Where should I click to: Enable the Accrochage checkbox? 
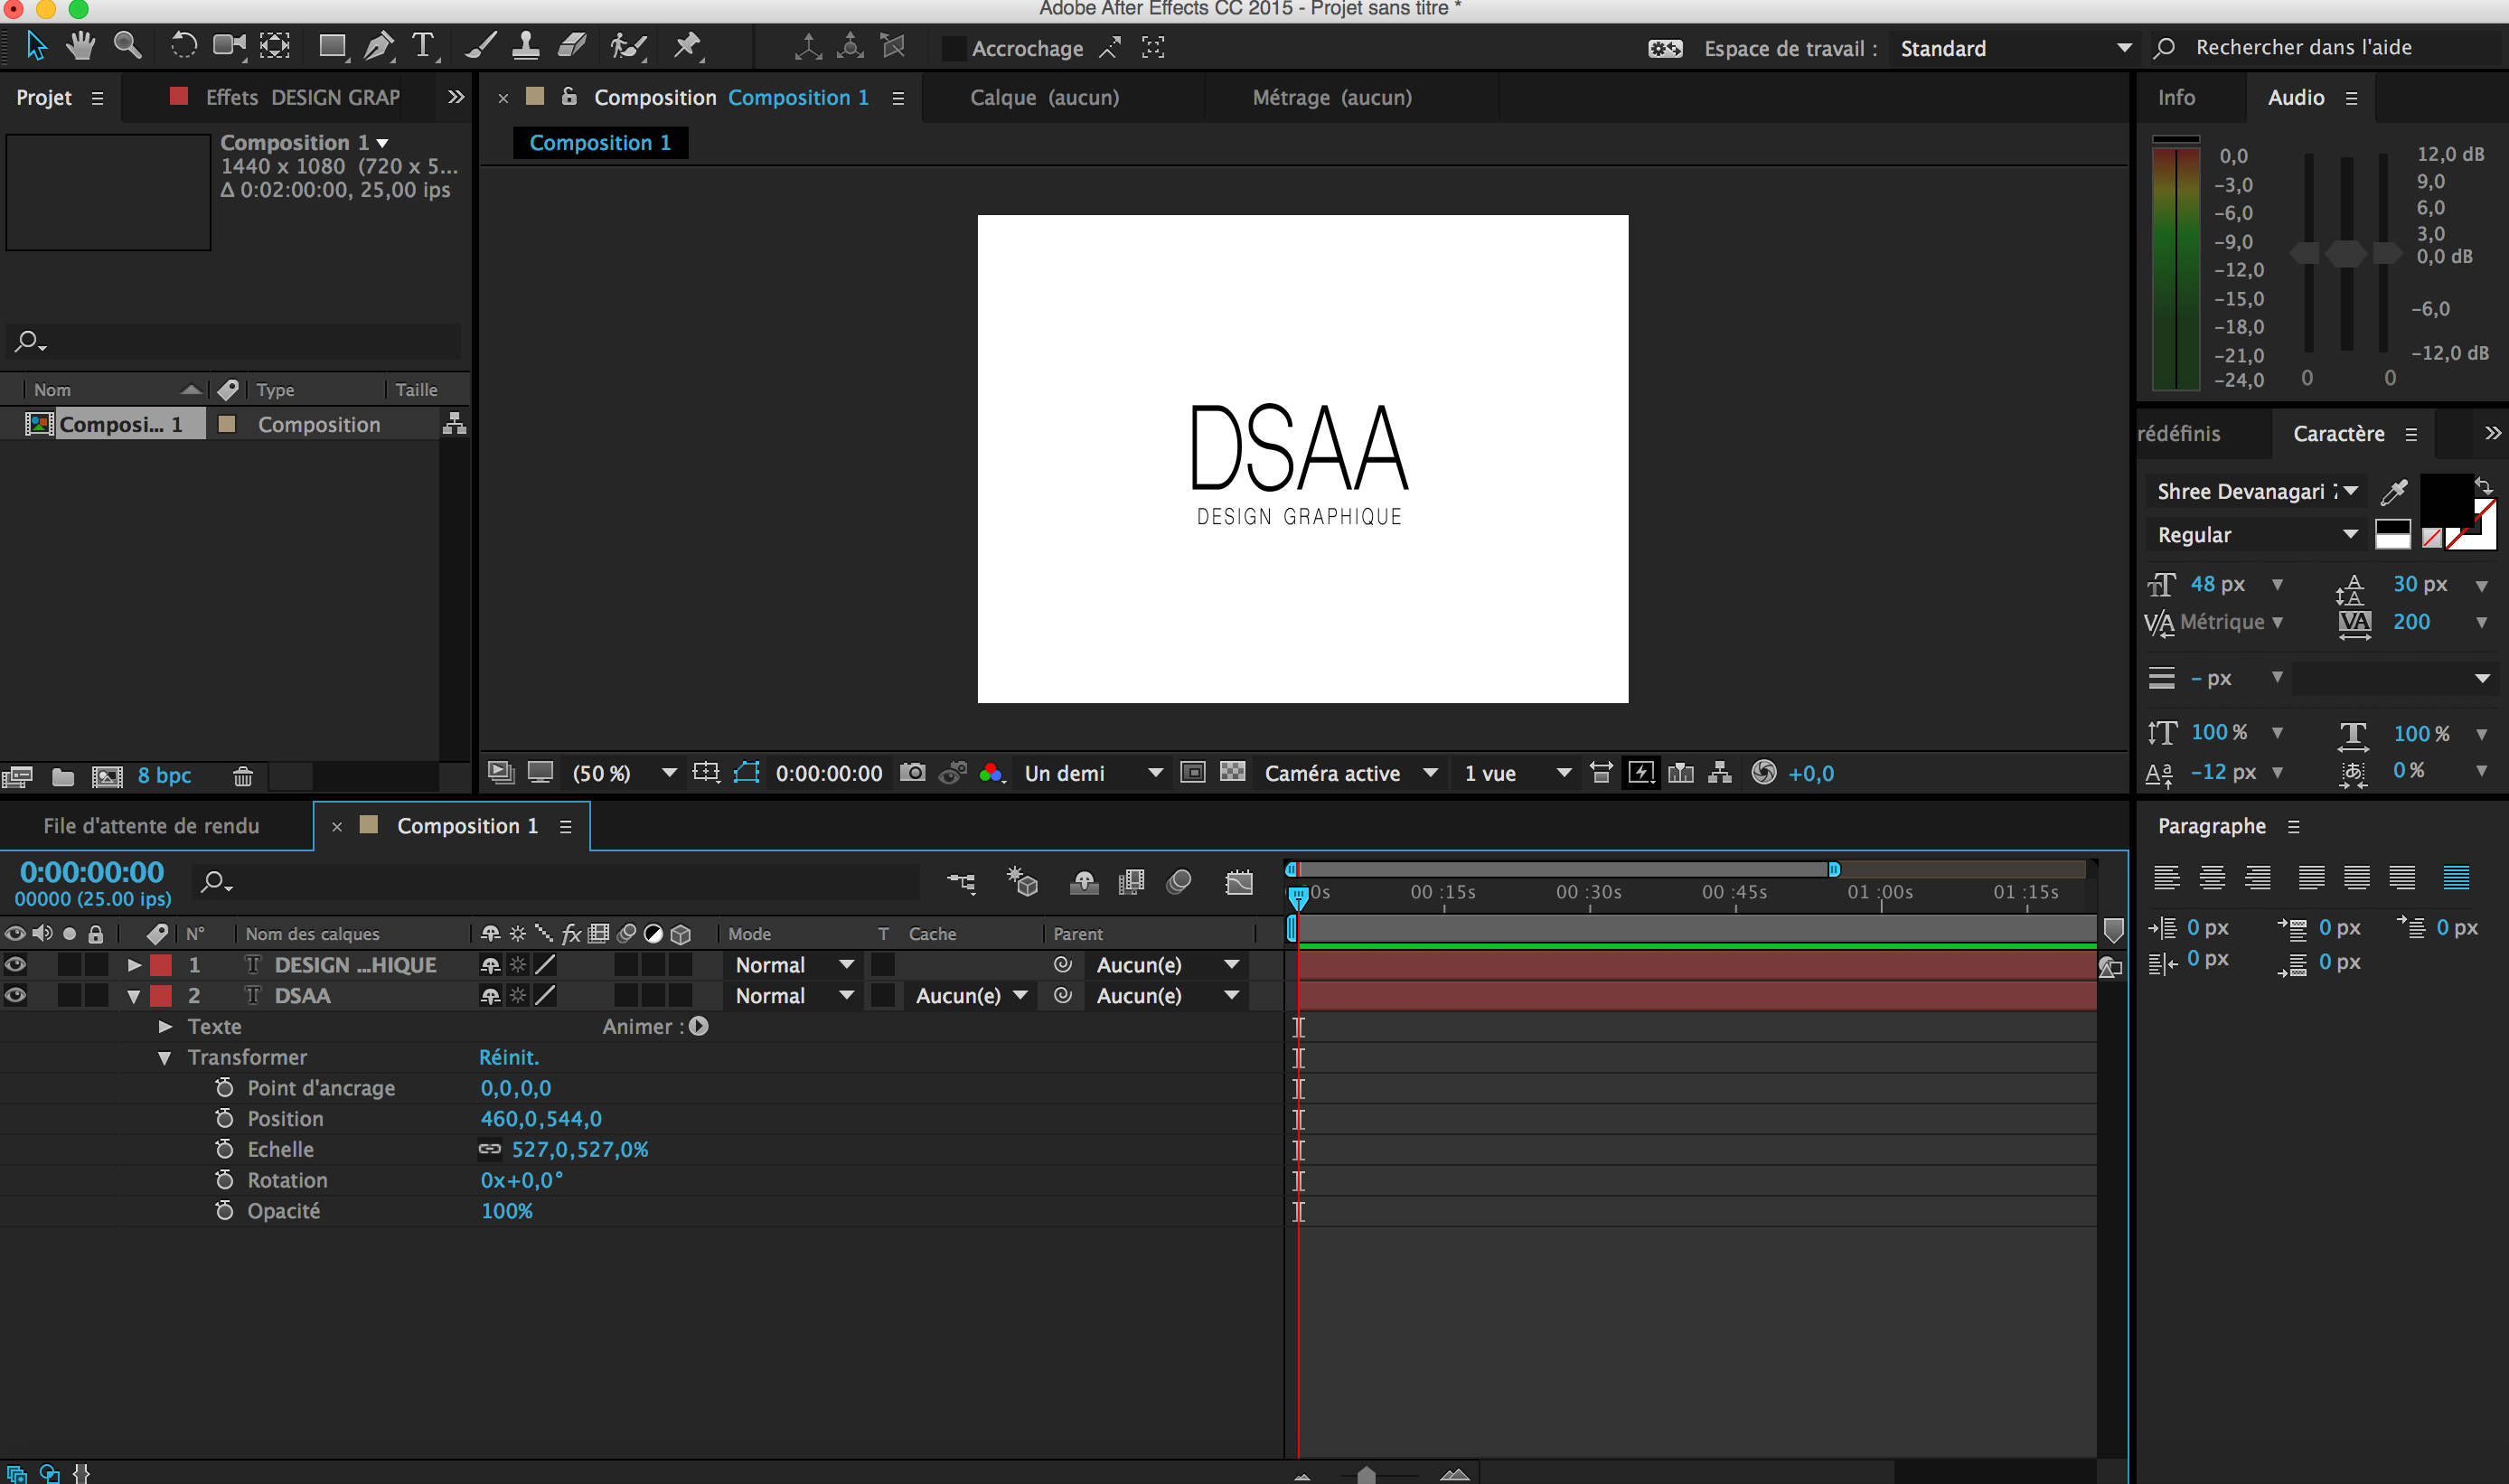click(954, 48)
